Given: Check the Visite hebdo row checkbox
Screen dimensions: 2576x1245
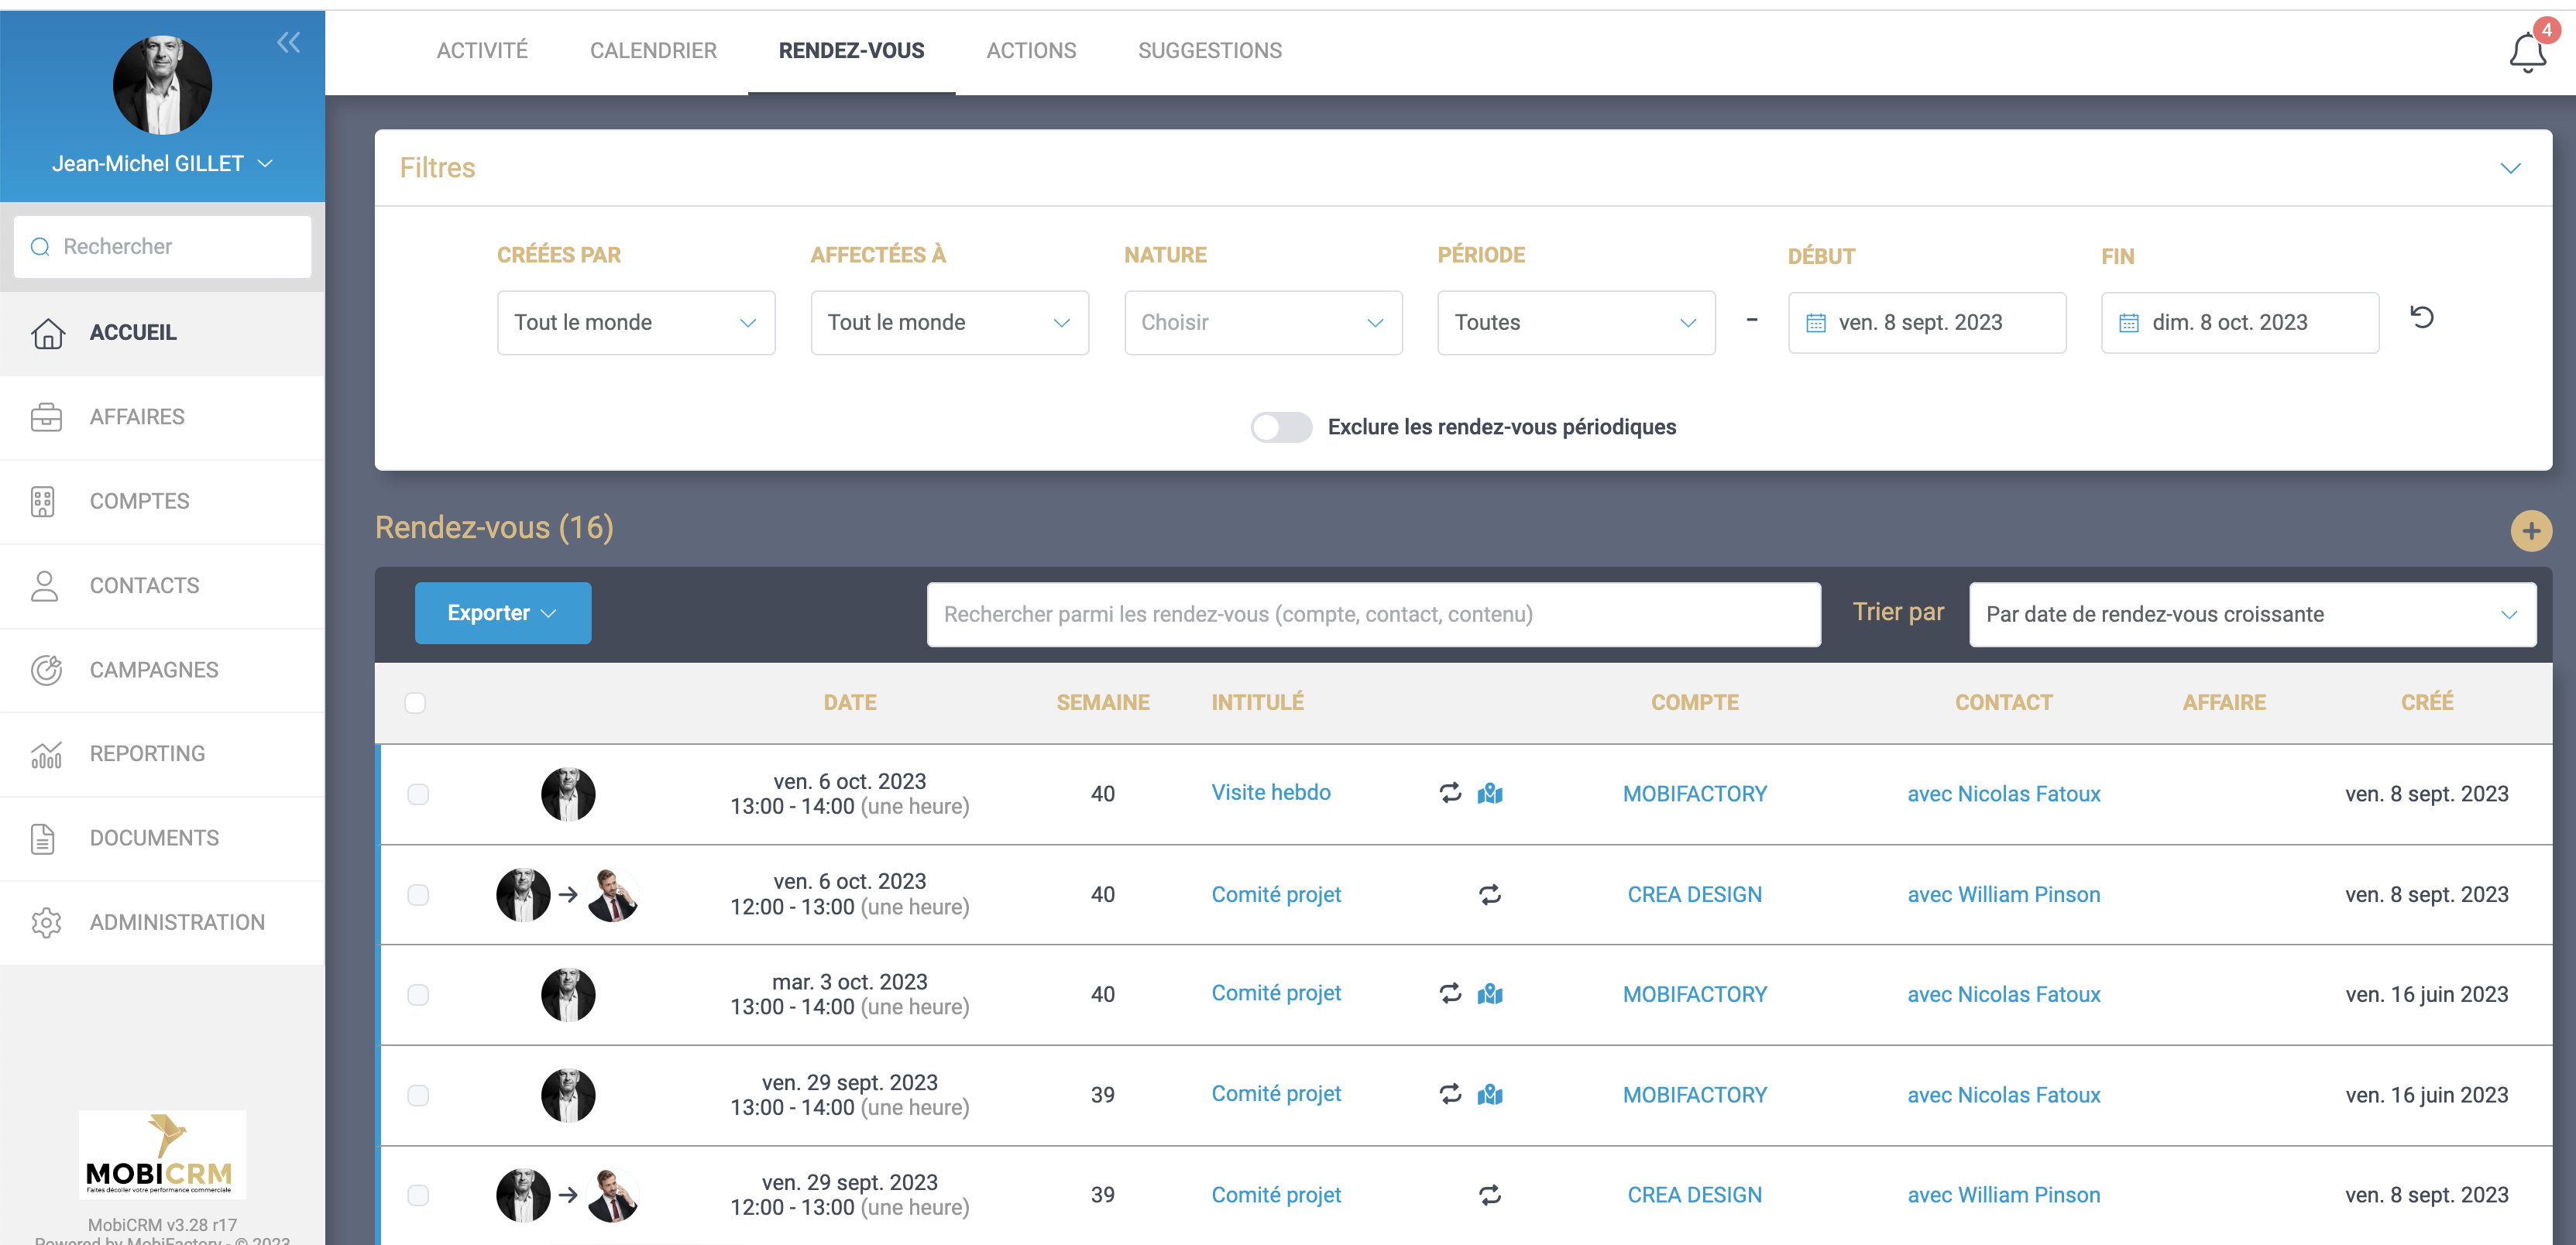Looking at the screenshot, I should [418, 794].
